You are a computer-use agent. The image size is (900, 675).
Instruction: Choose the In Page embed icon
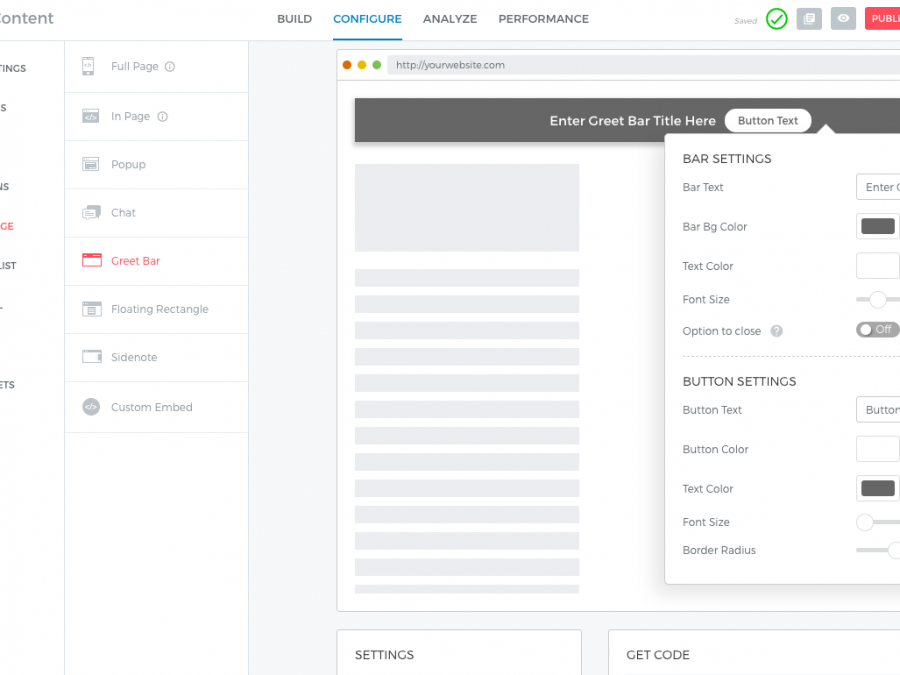pyautogui.click(x=90, y=116)
